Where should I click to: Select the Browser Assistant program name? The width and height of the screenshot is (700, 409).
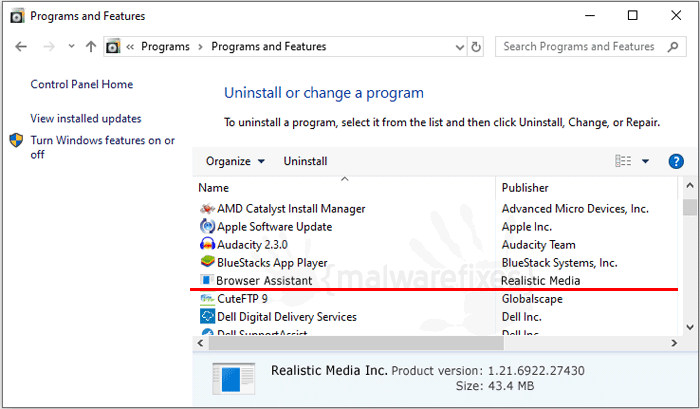[264, 280]
